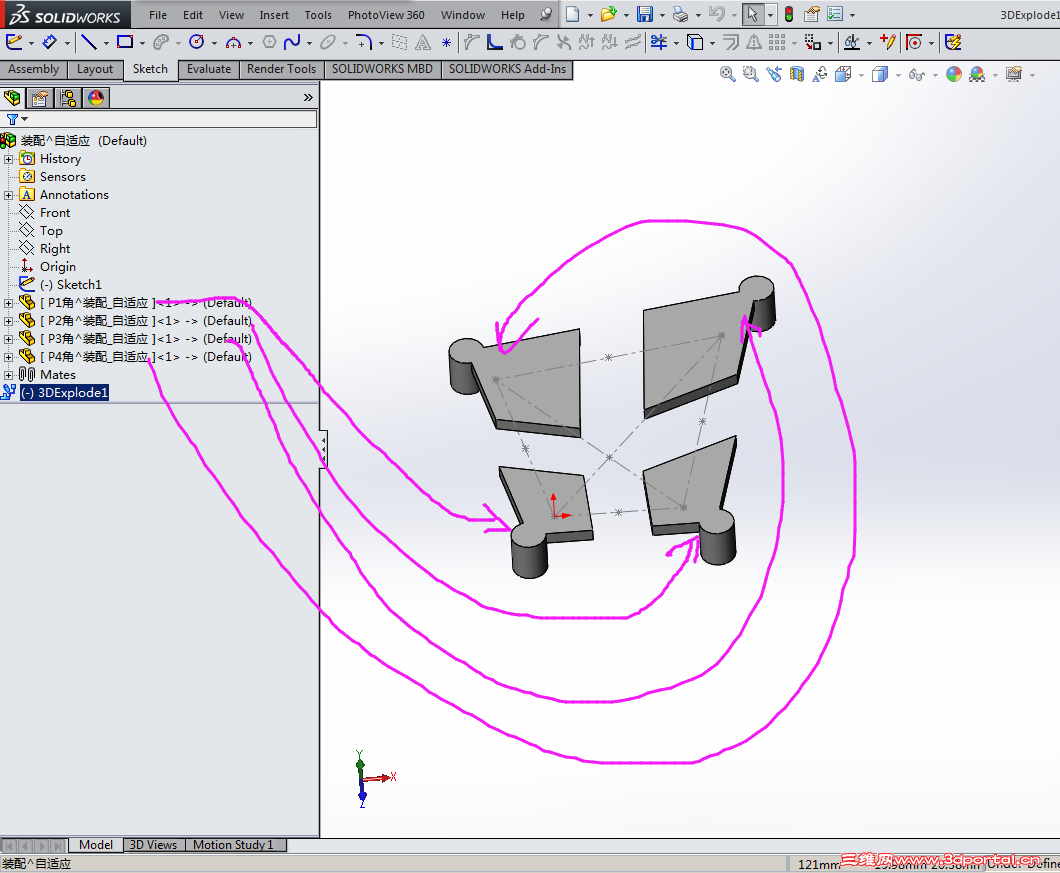Switch to the Assembly tab
The height and width of the screenshot is (873, 1060).
point(34,69)
